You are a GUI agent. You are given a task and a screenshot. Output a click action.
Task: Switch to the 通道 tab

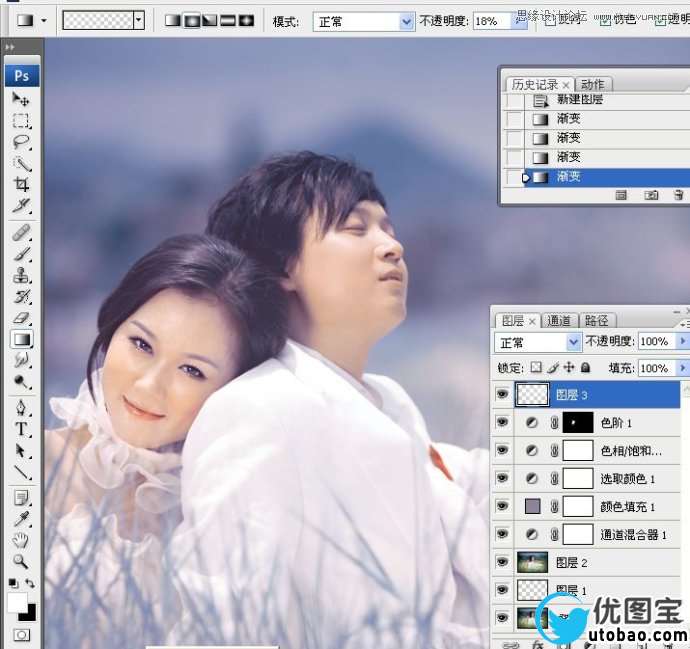click(558, 320)
